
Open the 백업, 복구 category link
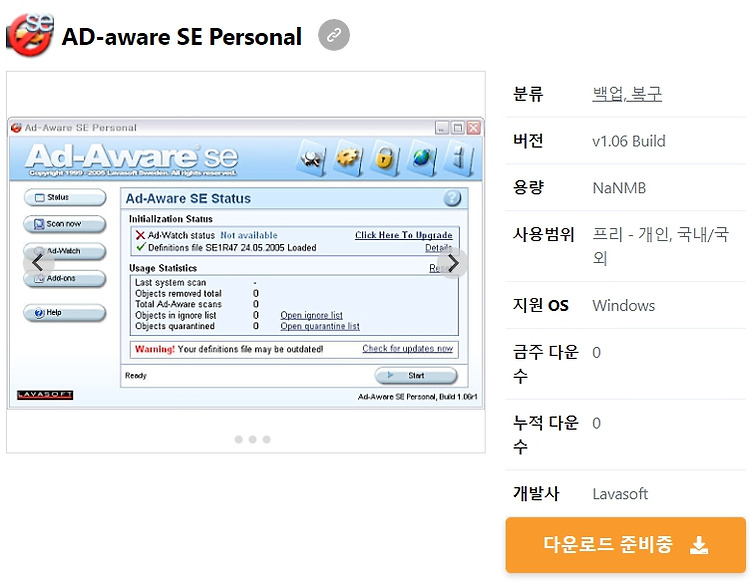point(627,94)
